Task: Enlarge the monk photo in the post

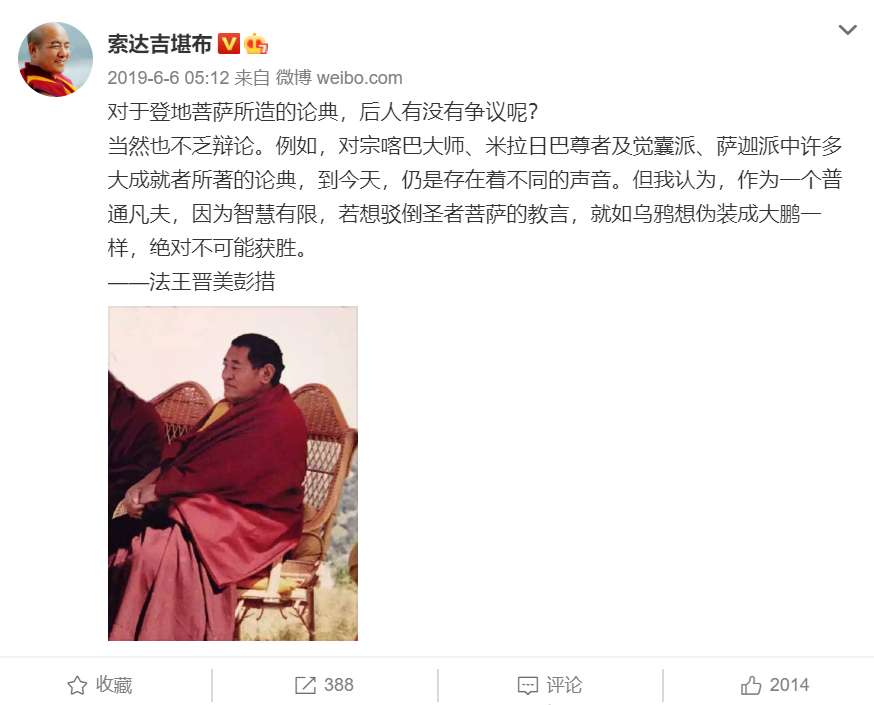Action: (233, 473)
